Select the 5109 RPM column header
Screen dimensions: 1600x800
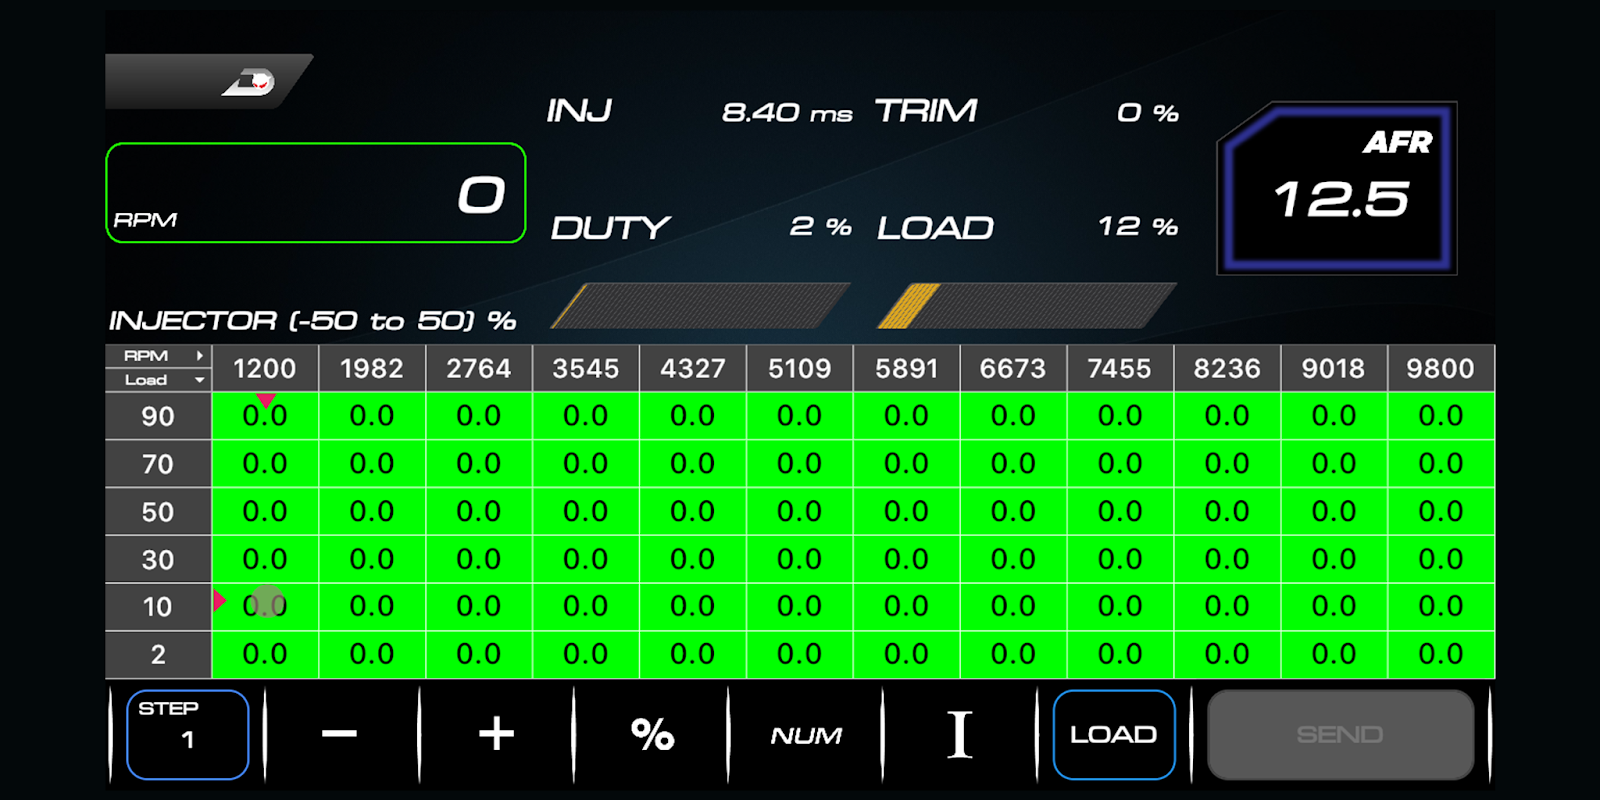click(800, 368)
